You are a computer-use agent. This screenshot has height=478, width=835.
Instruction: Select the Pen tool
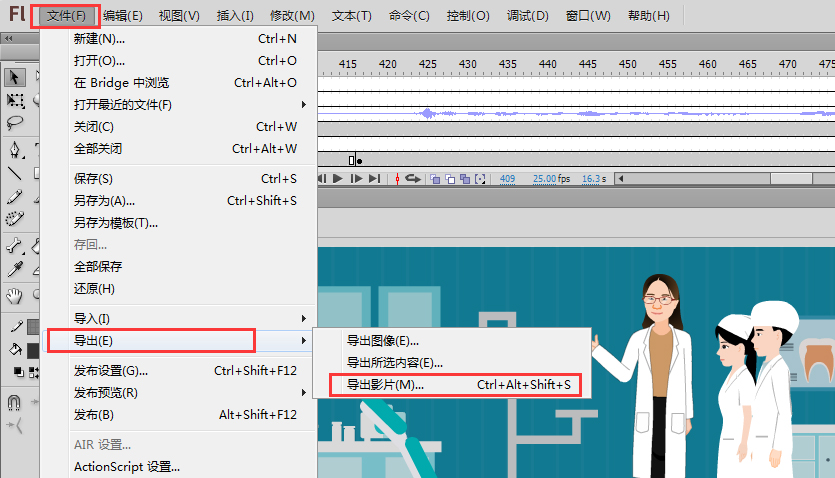(x=15, y=150)
